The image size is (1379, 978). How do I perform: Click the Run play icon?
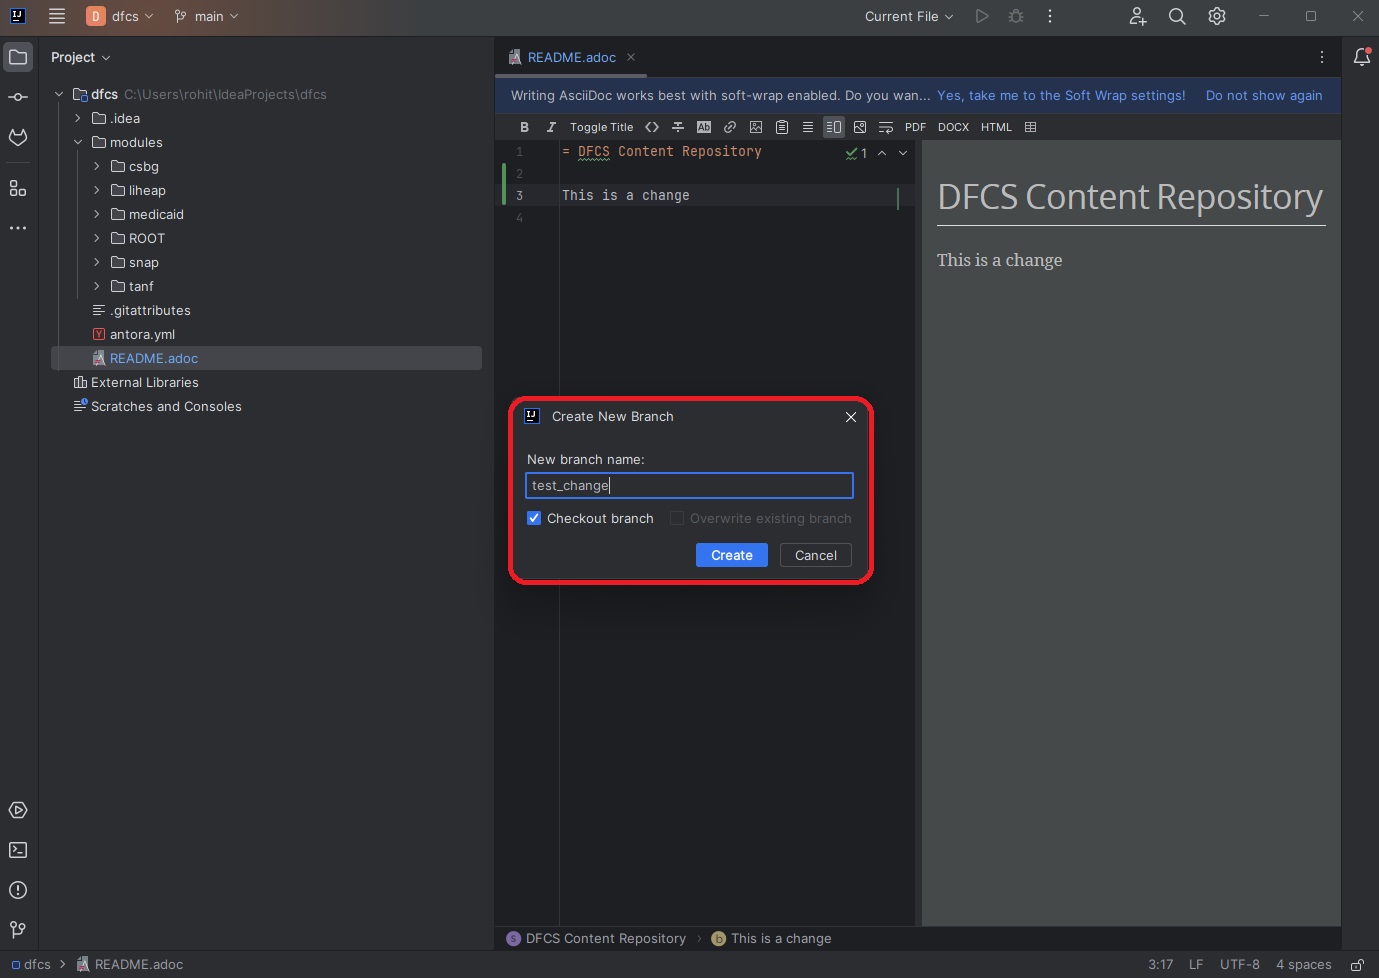tap(982, 16)
